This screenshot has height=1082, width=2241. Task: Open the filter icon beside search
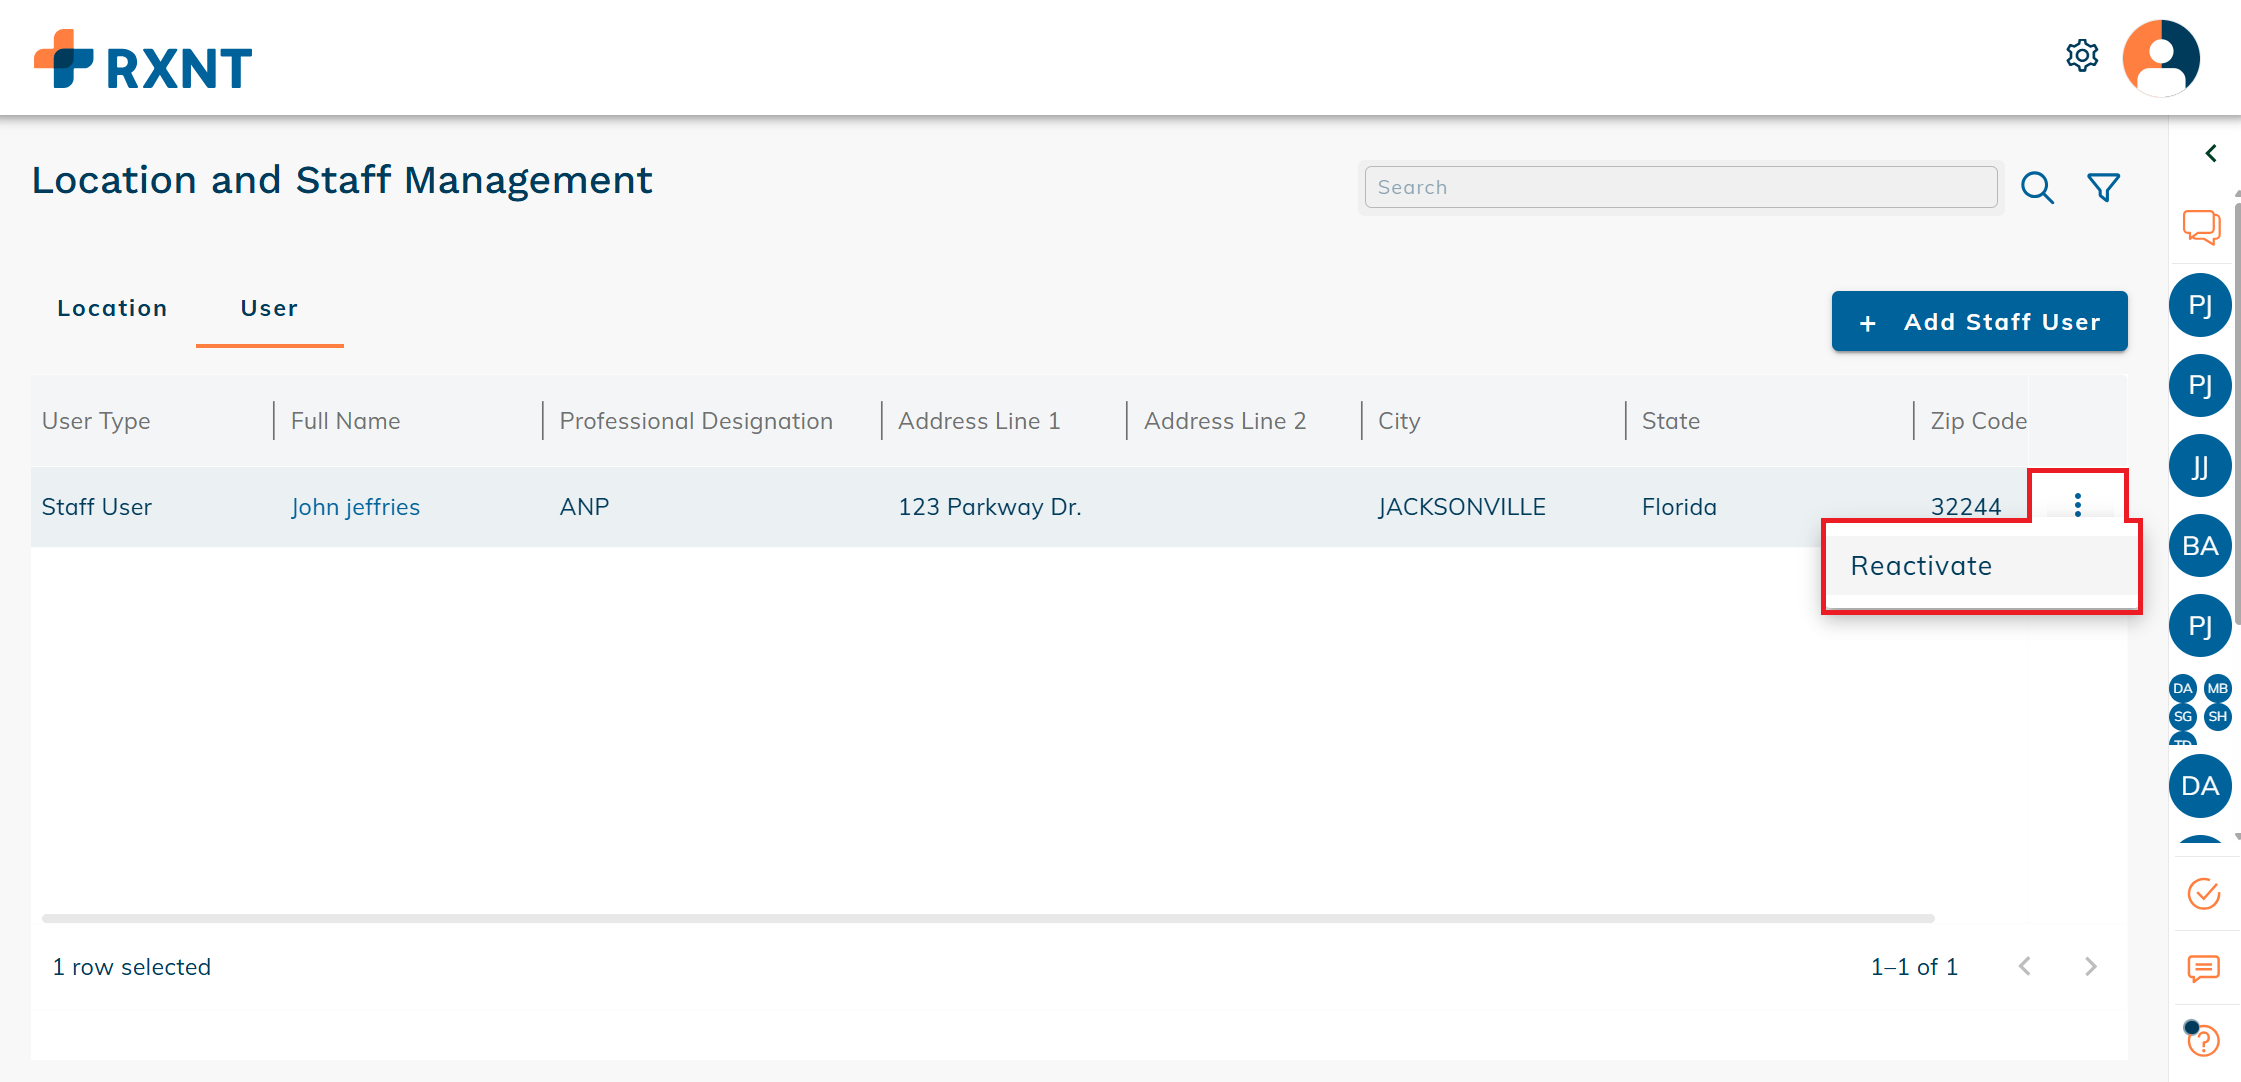tap(2103, 186)
